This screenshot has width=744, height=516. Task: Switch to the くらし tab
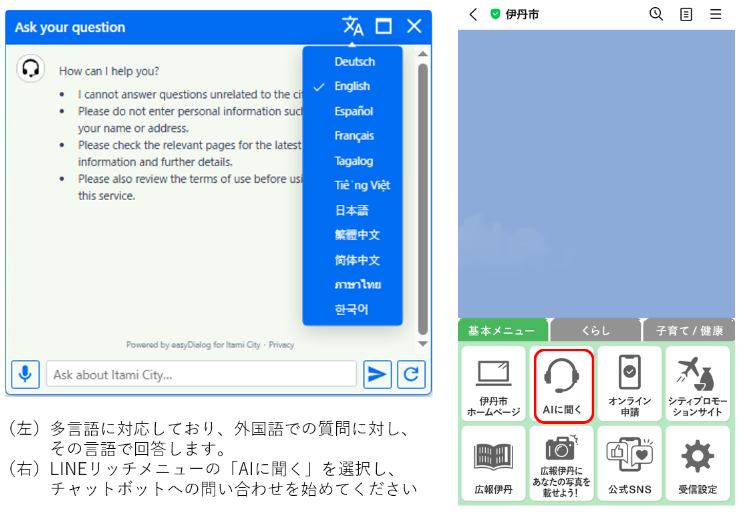(x=595, y=330)
